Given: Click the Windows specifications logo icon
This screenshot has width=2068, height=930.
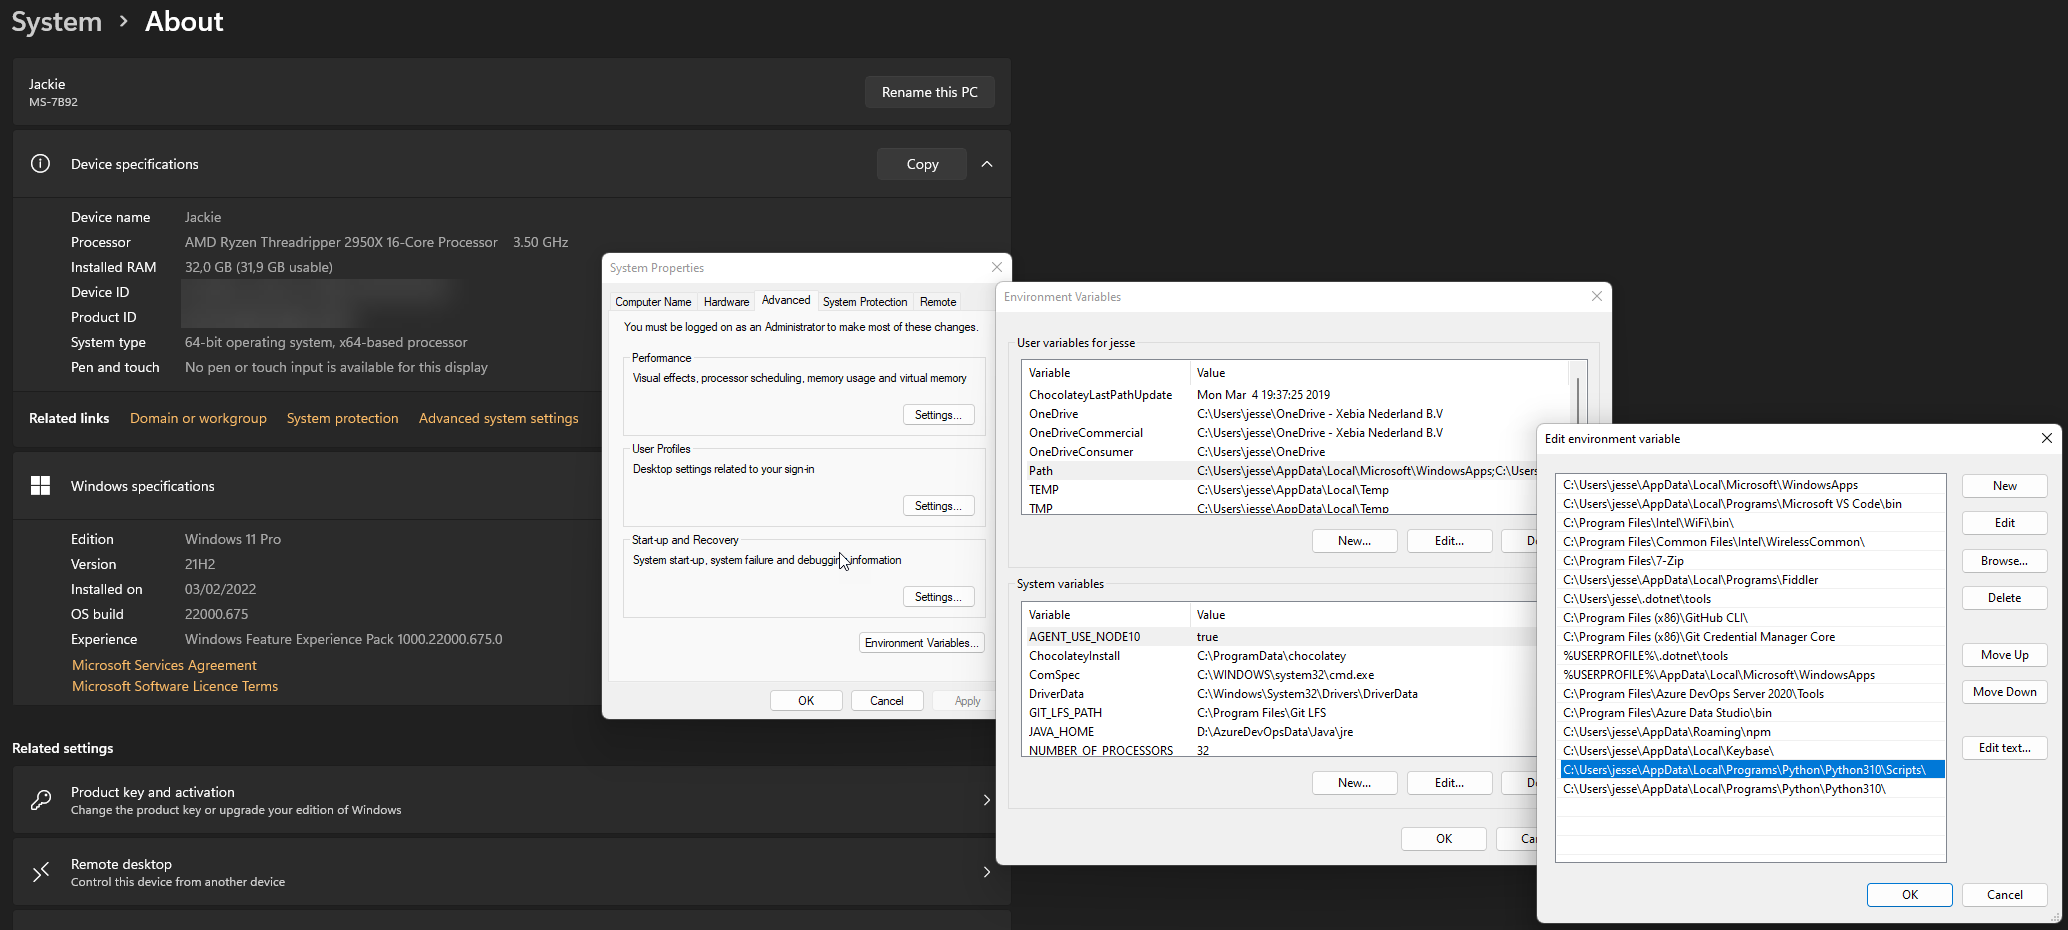Looking at the screenshot, I should coord(41,485).
